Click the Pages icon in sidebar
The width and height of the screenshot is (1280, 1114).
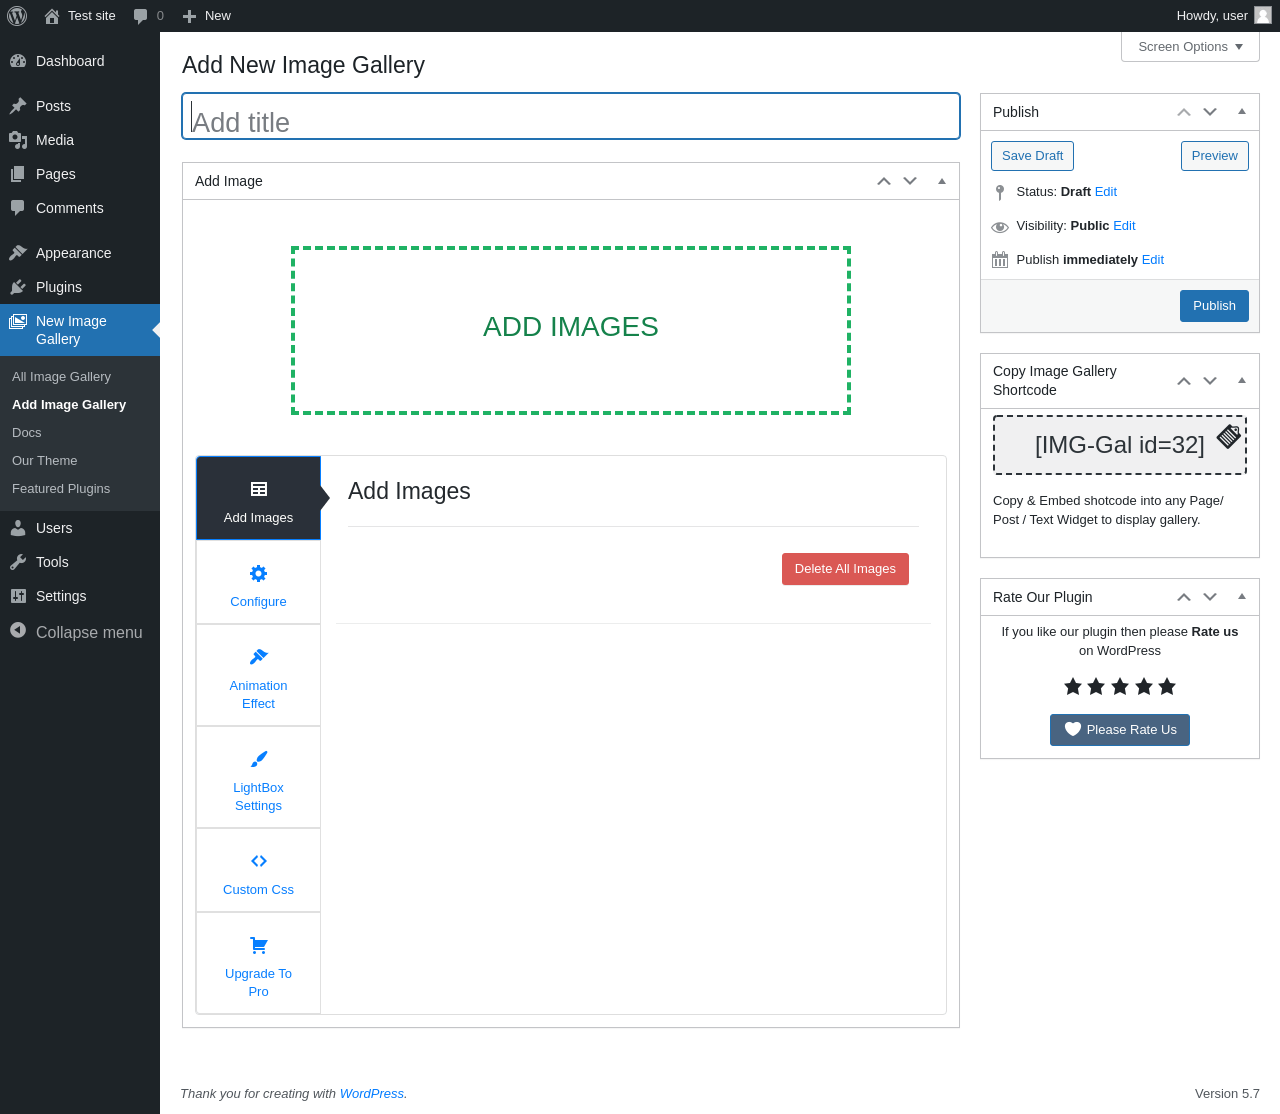(18, 174)
